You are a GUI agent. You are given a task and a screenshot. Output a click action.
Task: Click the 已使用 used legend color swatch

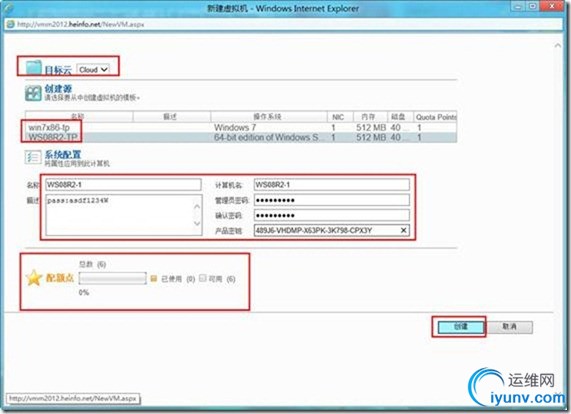pyautogui.click(x=153, y=278)
